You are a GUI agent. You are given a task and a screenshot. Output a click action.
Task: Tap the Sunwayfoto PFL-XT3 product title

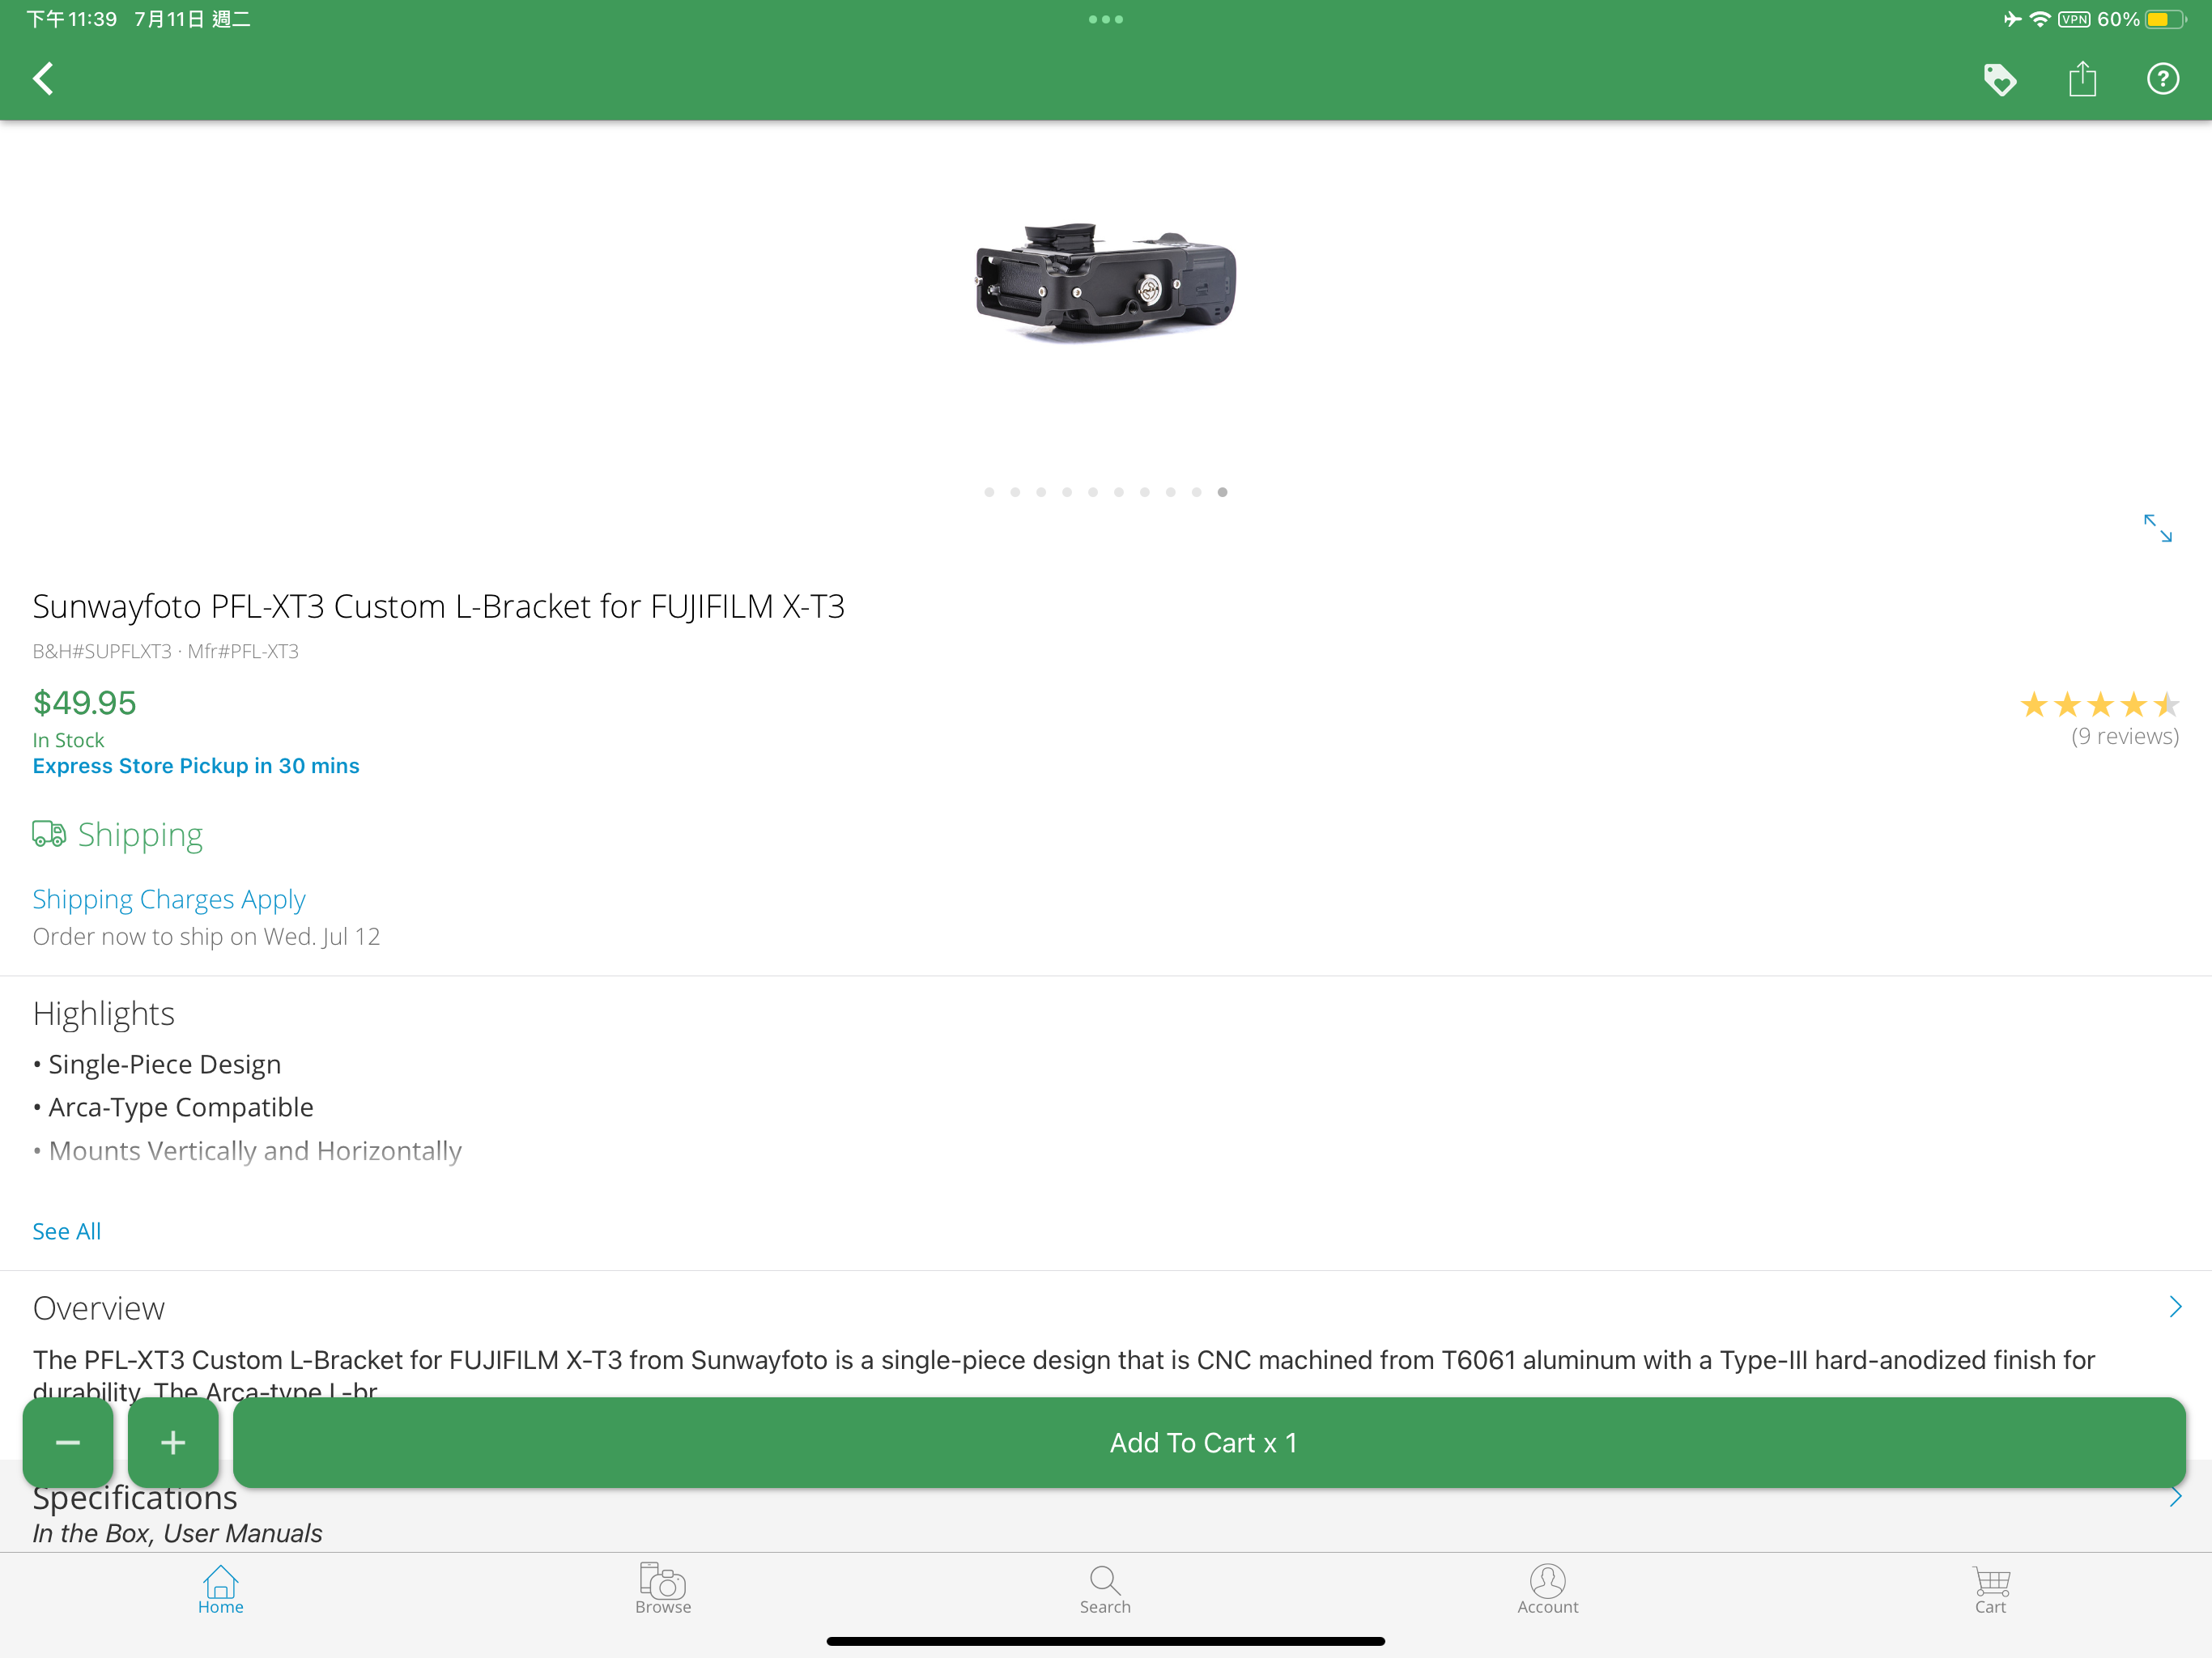[438, 606]
